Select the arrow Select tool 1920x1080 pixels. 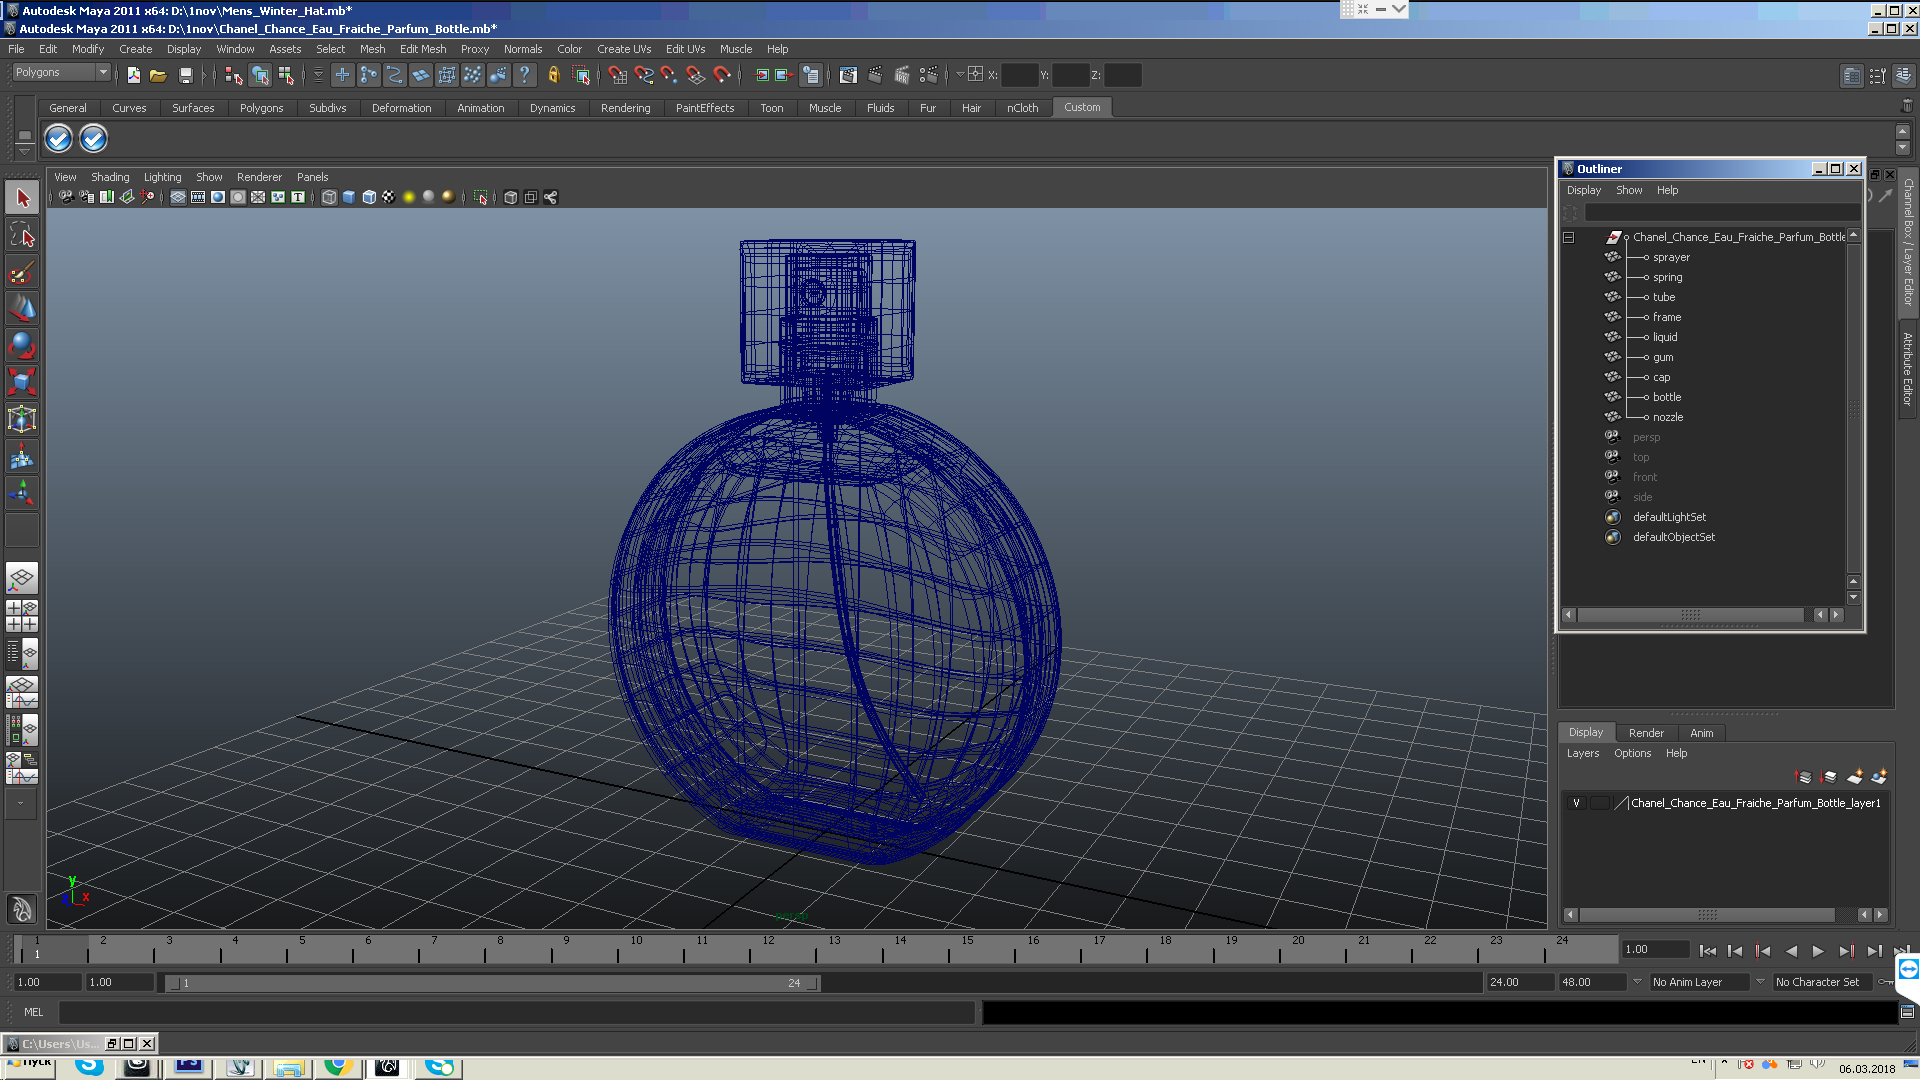22,198
